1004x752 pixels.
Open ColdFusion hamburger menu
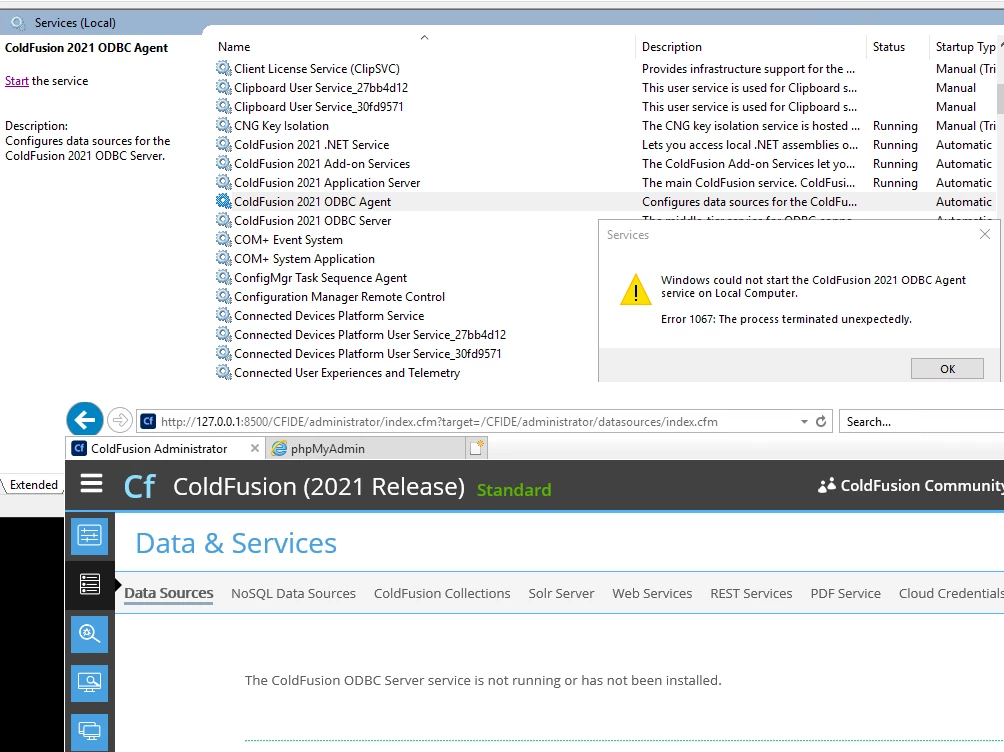click(x=91, y=484)
